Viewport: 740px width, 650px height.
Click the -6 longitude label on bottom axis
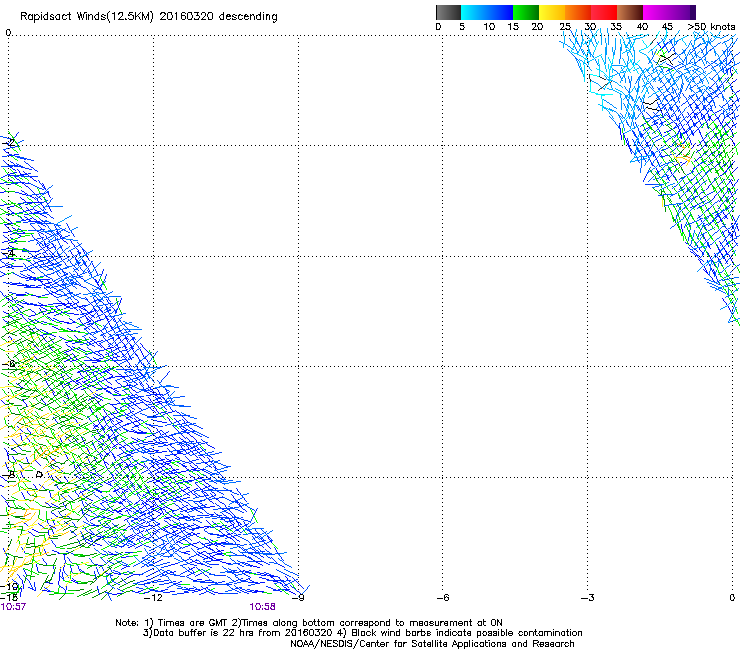[442, 598]
